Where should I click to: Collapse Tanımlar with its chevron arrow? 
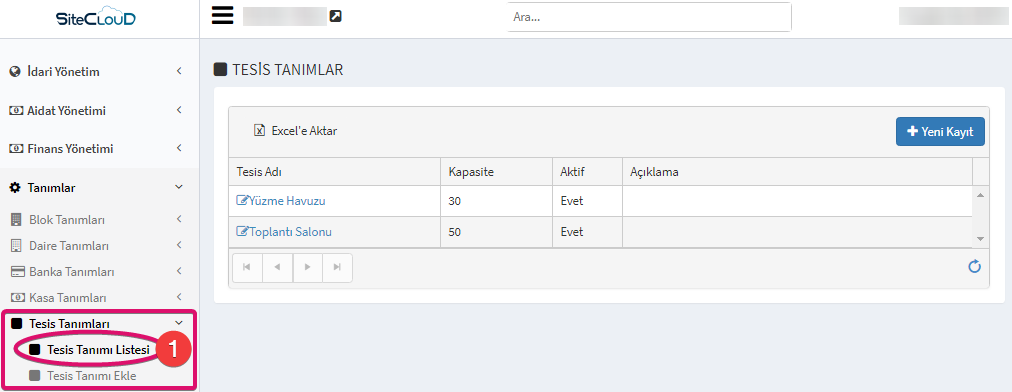tap(179, 187)
